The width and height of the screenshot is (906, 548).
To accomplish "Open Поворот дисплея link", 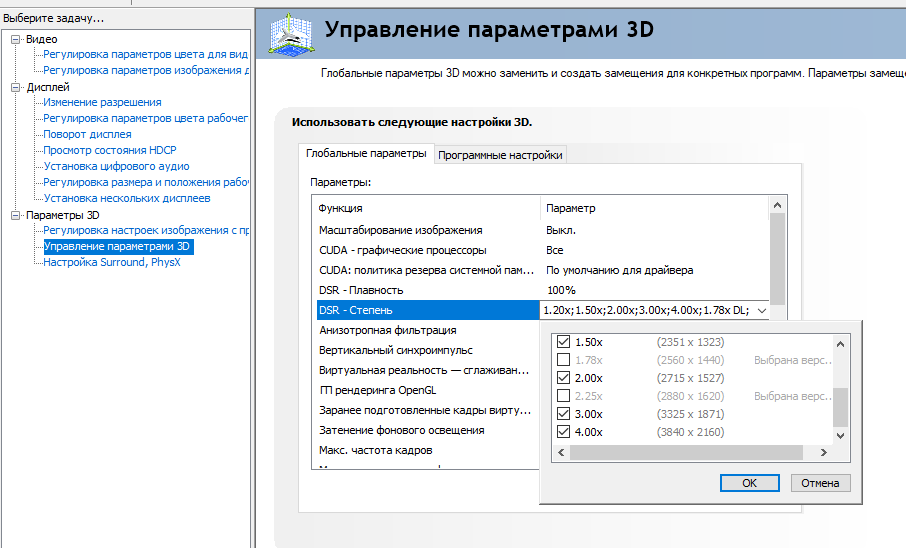I will [87, 134].
